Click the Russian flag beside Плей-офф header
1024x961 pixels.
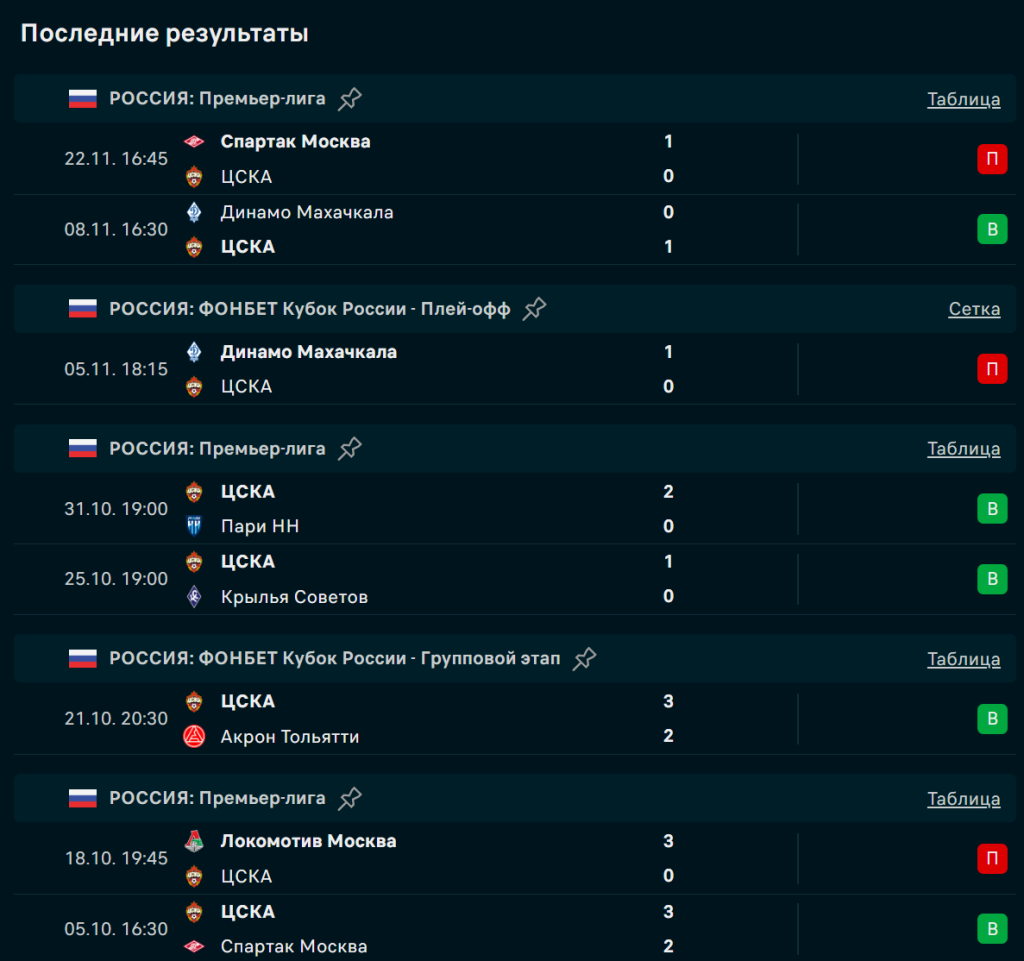pos(83,309)
